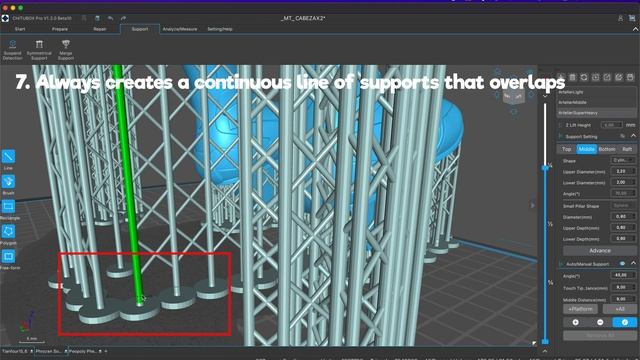The width and height of the screenshot is (640, 360).
Task: Click the Advance button
Action: click(600, 251)
